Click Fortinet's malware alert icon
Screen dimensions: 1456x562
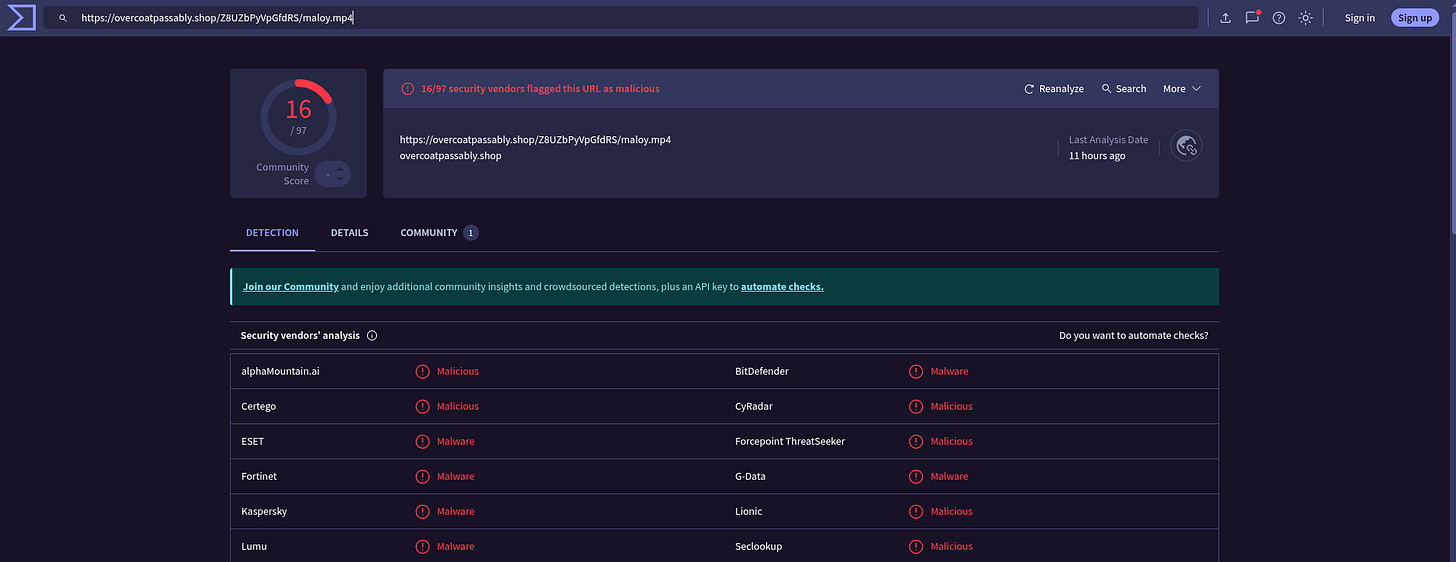click(422, 476)
